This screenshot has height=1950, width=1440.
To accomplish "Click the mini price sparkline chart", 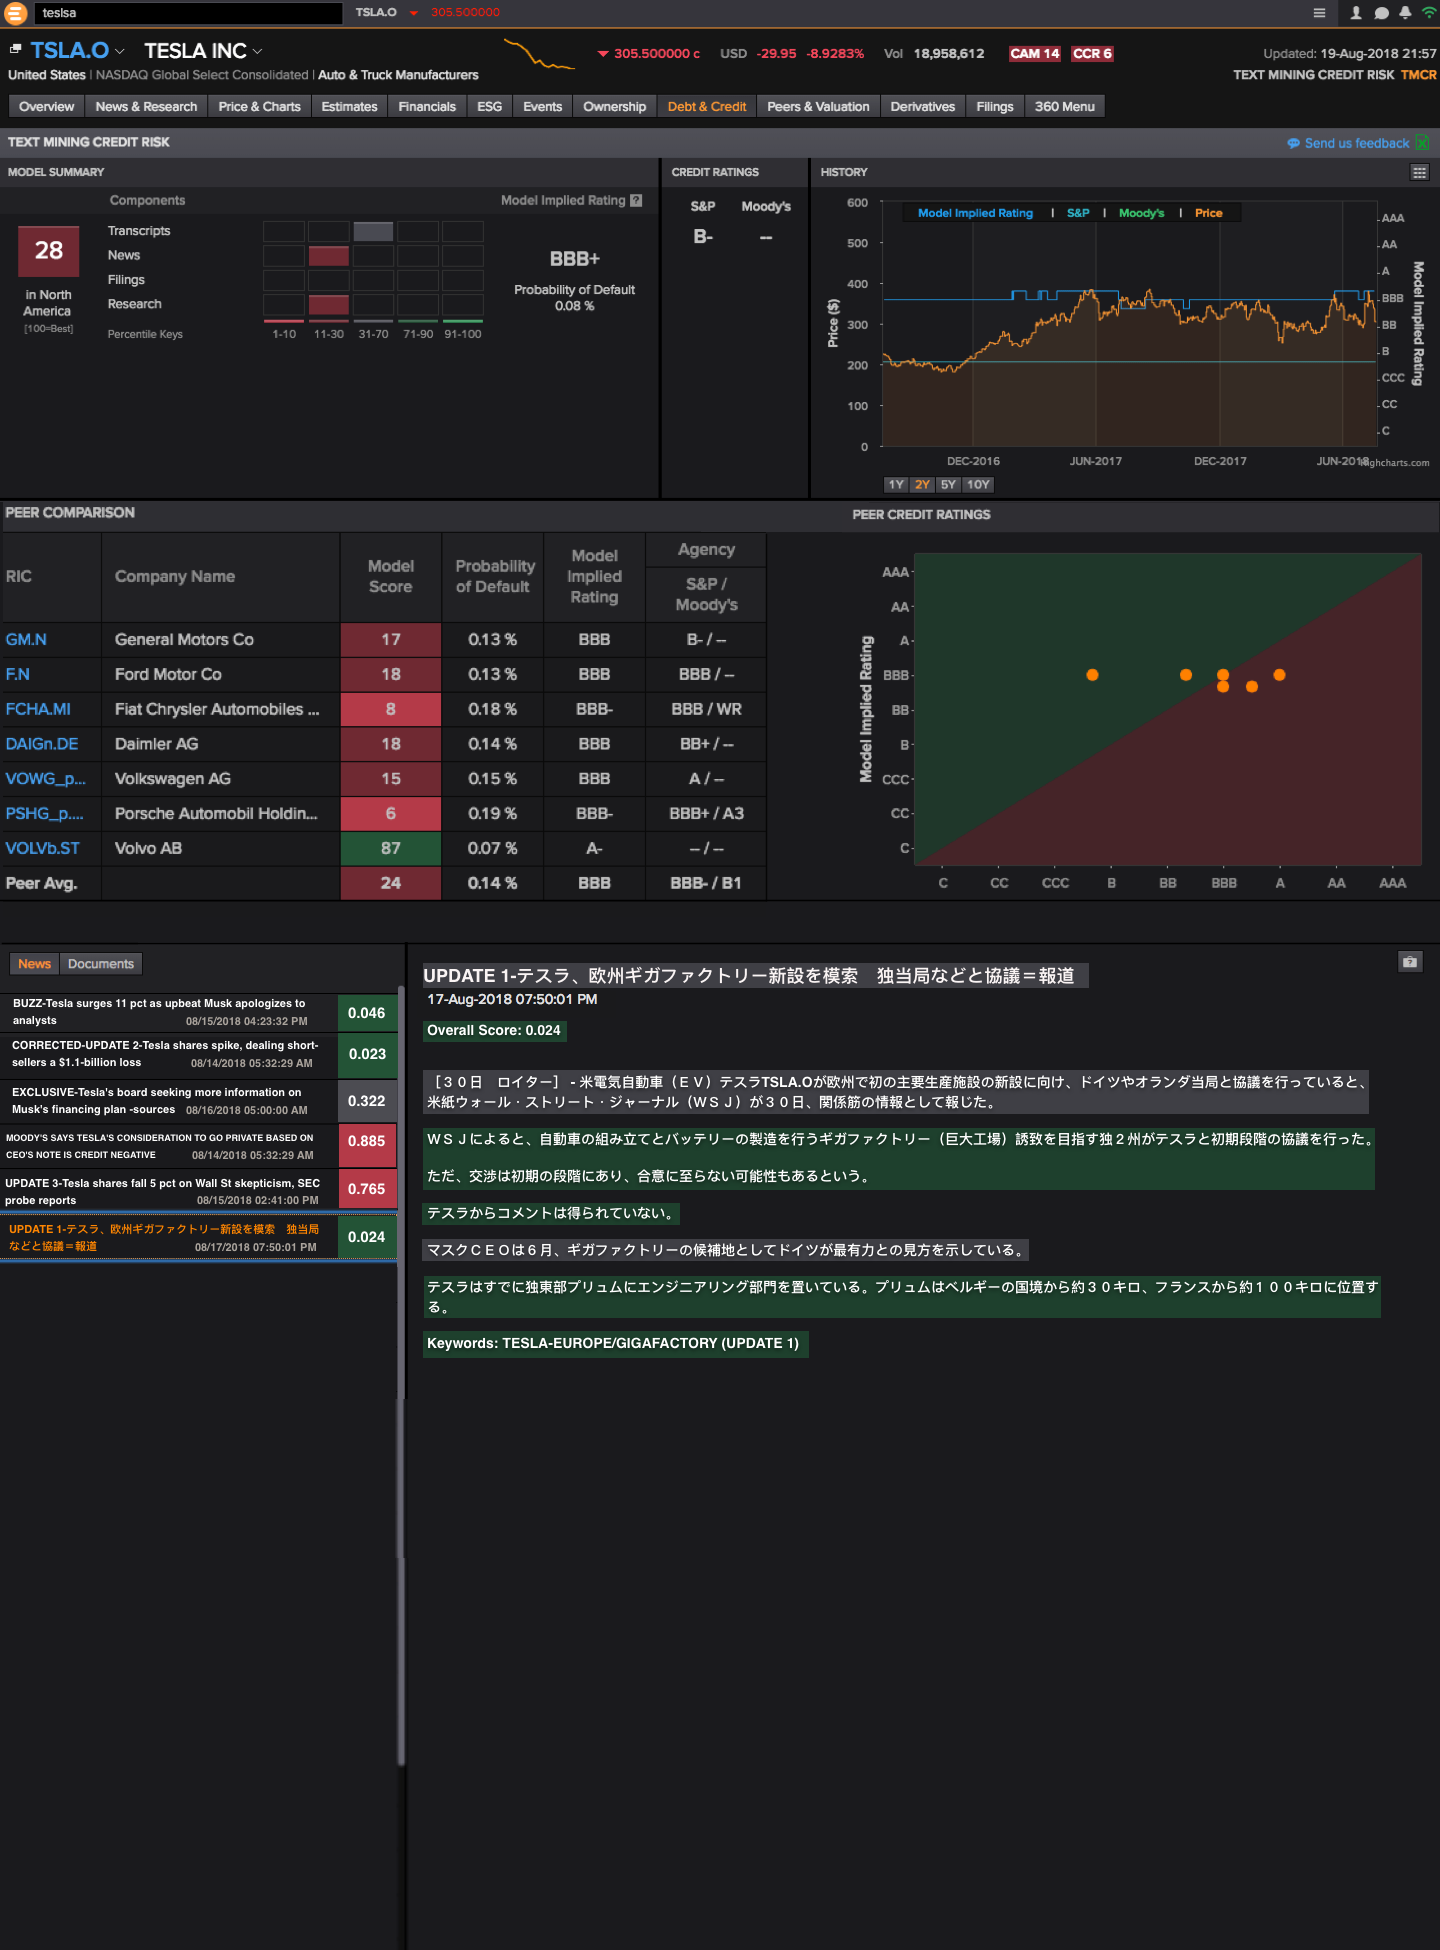I will coord(539,54).
